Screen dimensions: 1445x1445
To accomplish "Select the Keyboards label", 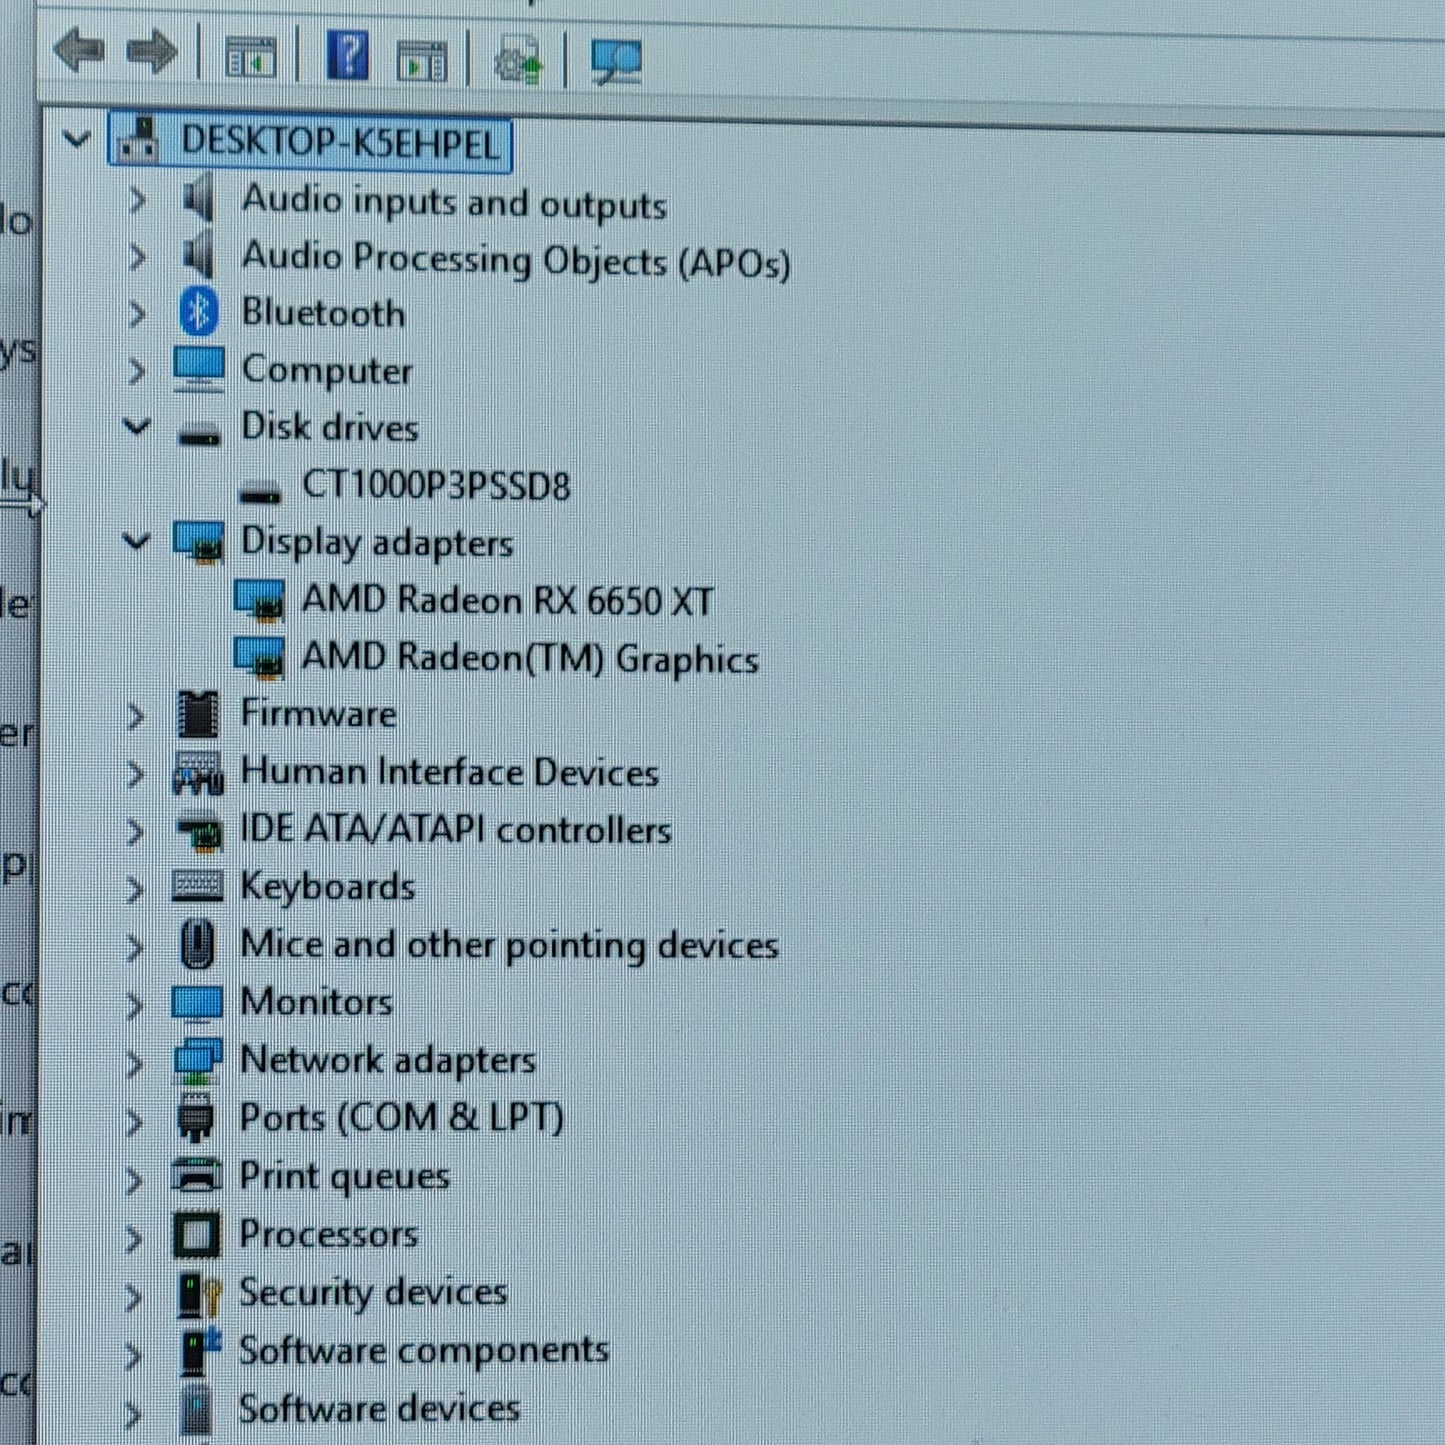I will 327,887.
